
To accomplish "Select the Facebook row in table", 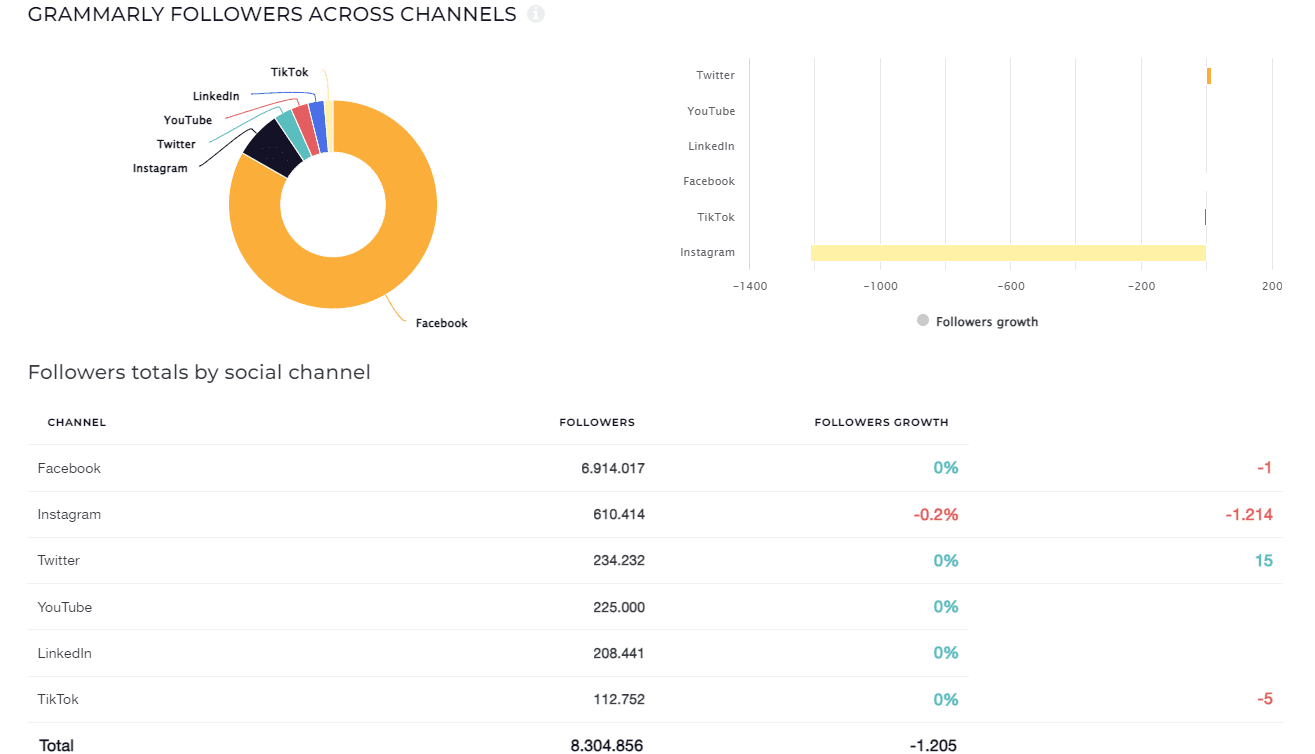I will tap(69, 468).
